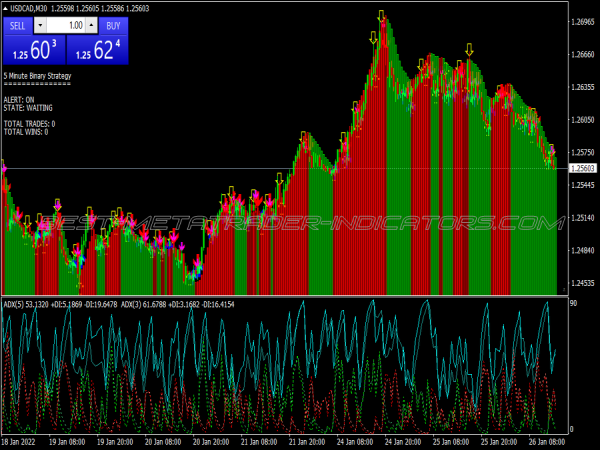The width and height of the screenshot is (600, 450).
Task: Click the sell price 1.25 60 tile
Action: tap(34, 50)
